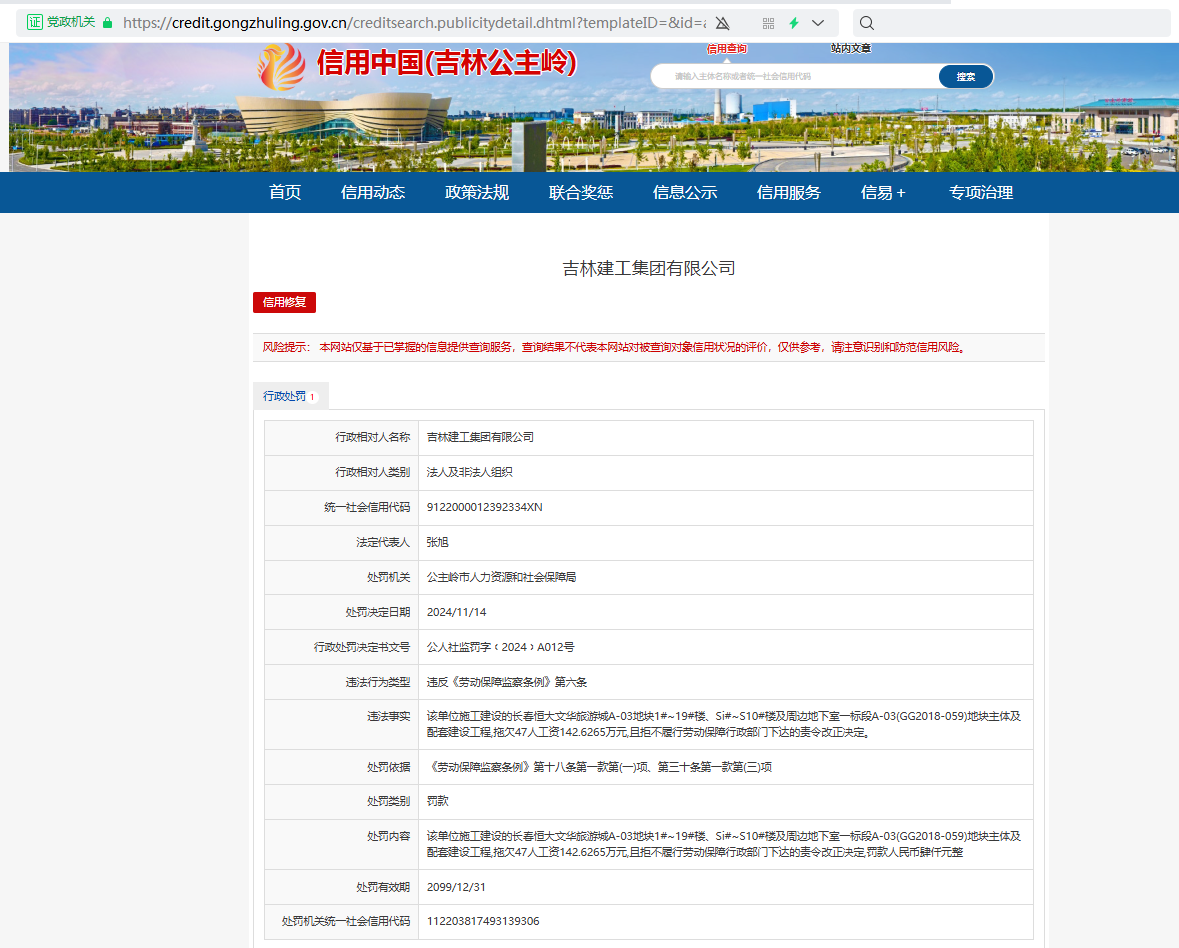Image resolution: width=1179 pixels, height=948 pixels.
Task: Expand the address bar dropdown chevron
Action: (x=818, y=23)
